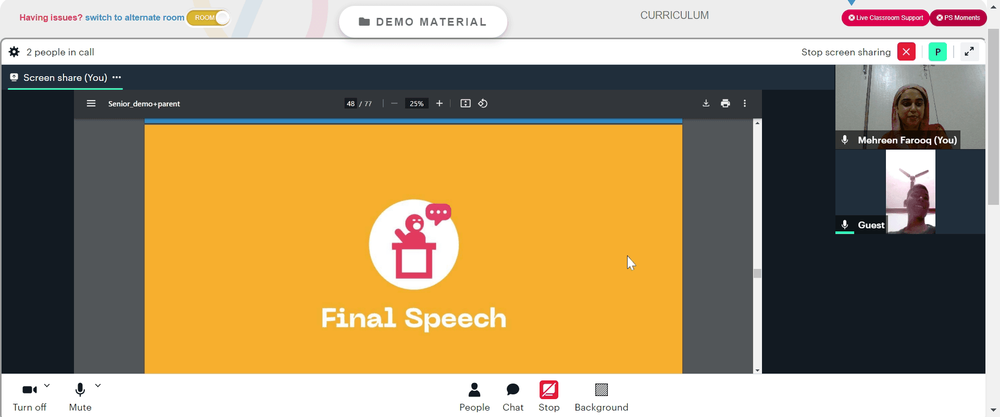Screen dimensions: 1000x417
Task: Click Senior_demo+parent file title
Action: pos(144,103)
